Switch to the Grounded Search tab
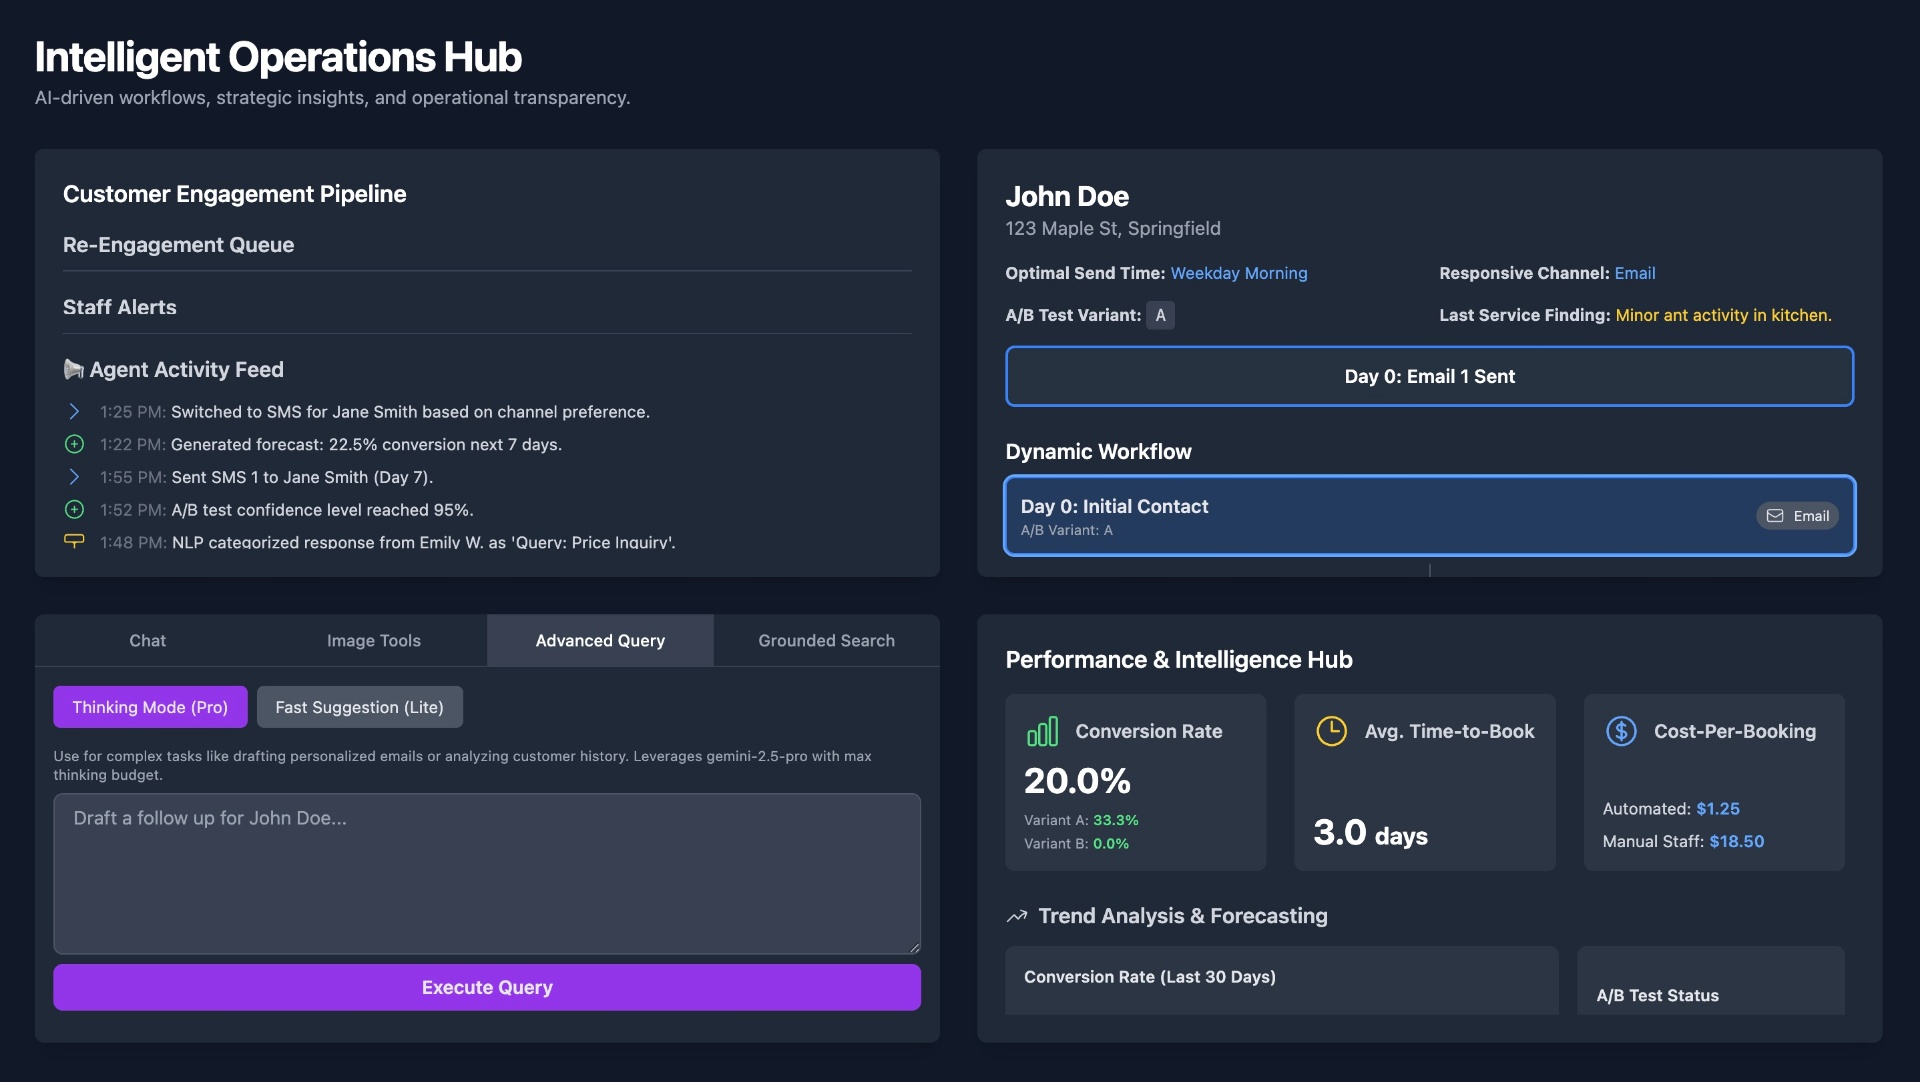1920x1082 pixels. pos(826,640)
